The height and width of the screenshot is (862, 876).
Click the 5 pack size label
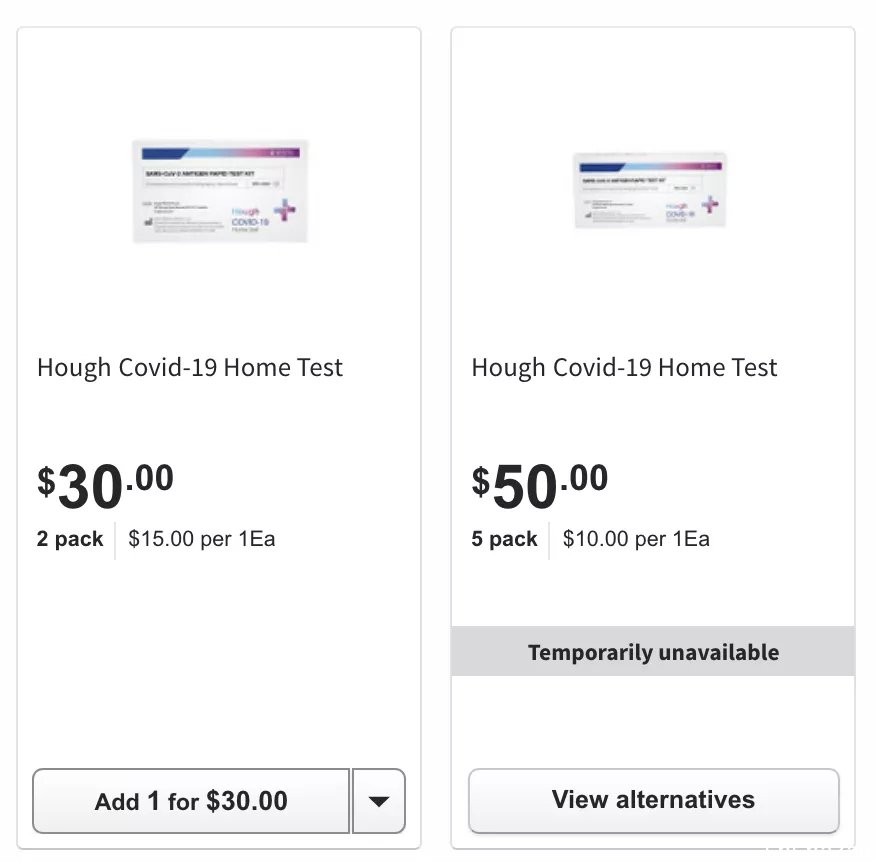tap(504, 539)
